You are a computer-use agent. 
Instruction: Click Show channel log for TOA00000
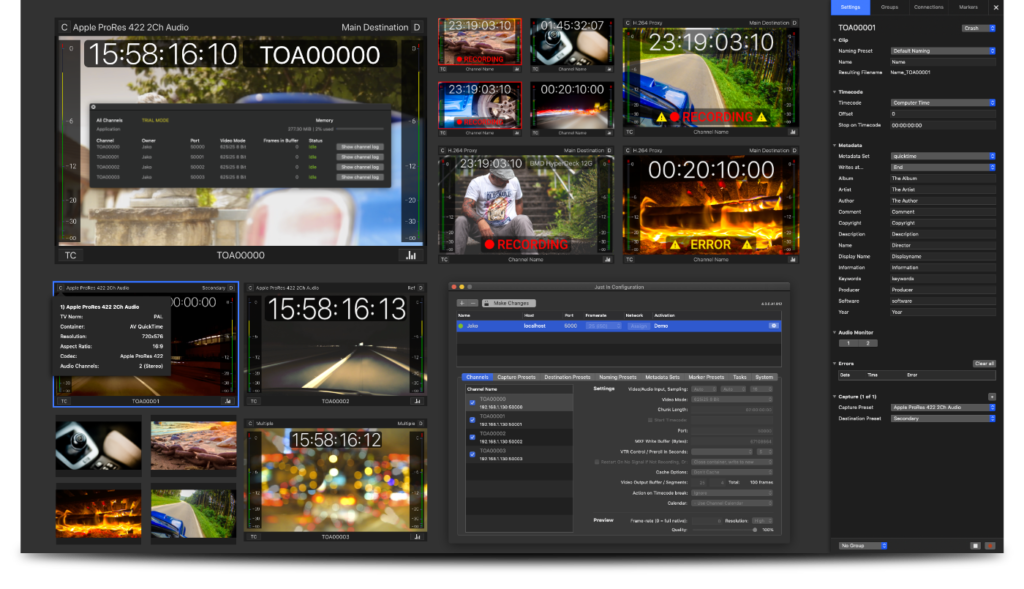[x=360, y=147]
